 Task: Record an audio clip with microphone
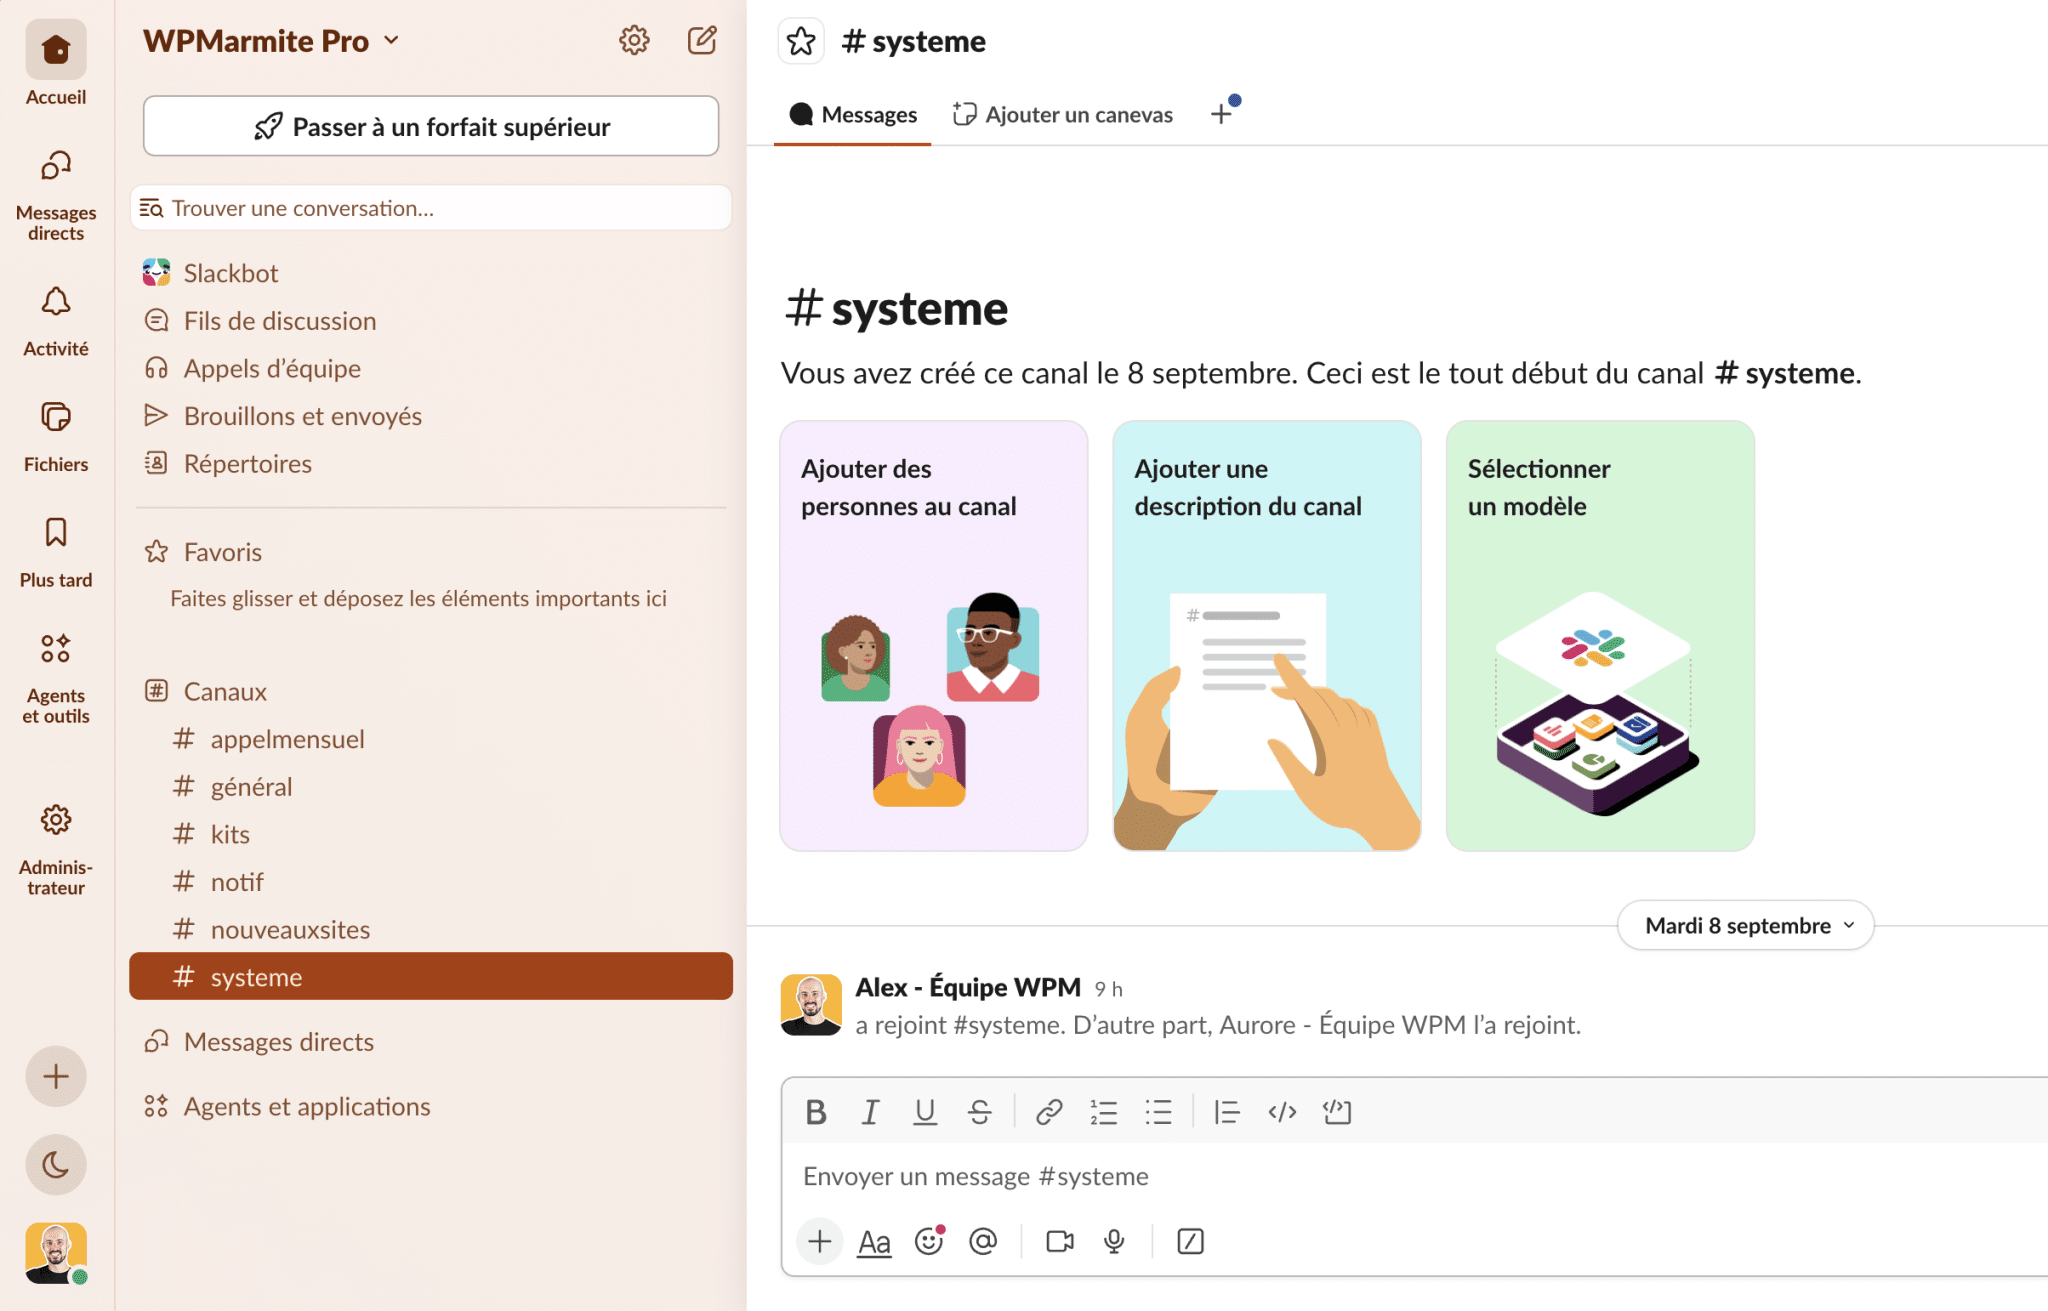click(1114, 1242)
